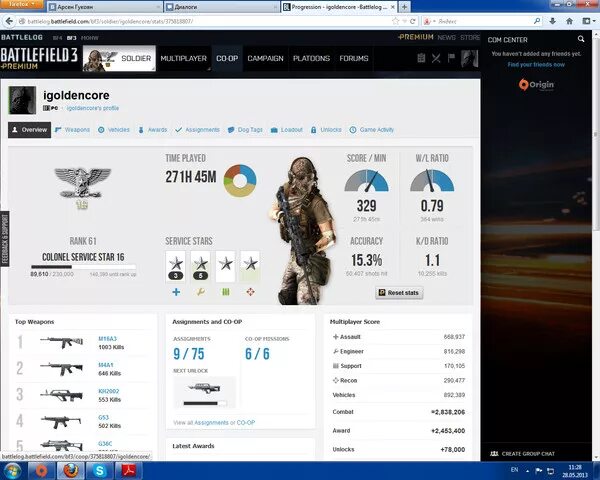The width and height of the screenshot is (600, 480).
Task: Click the Origin logo in sidebar
Action: coord(536,85)
